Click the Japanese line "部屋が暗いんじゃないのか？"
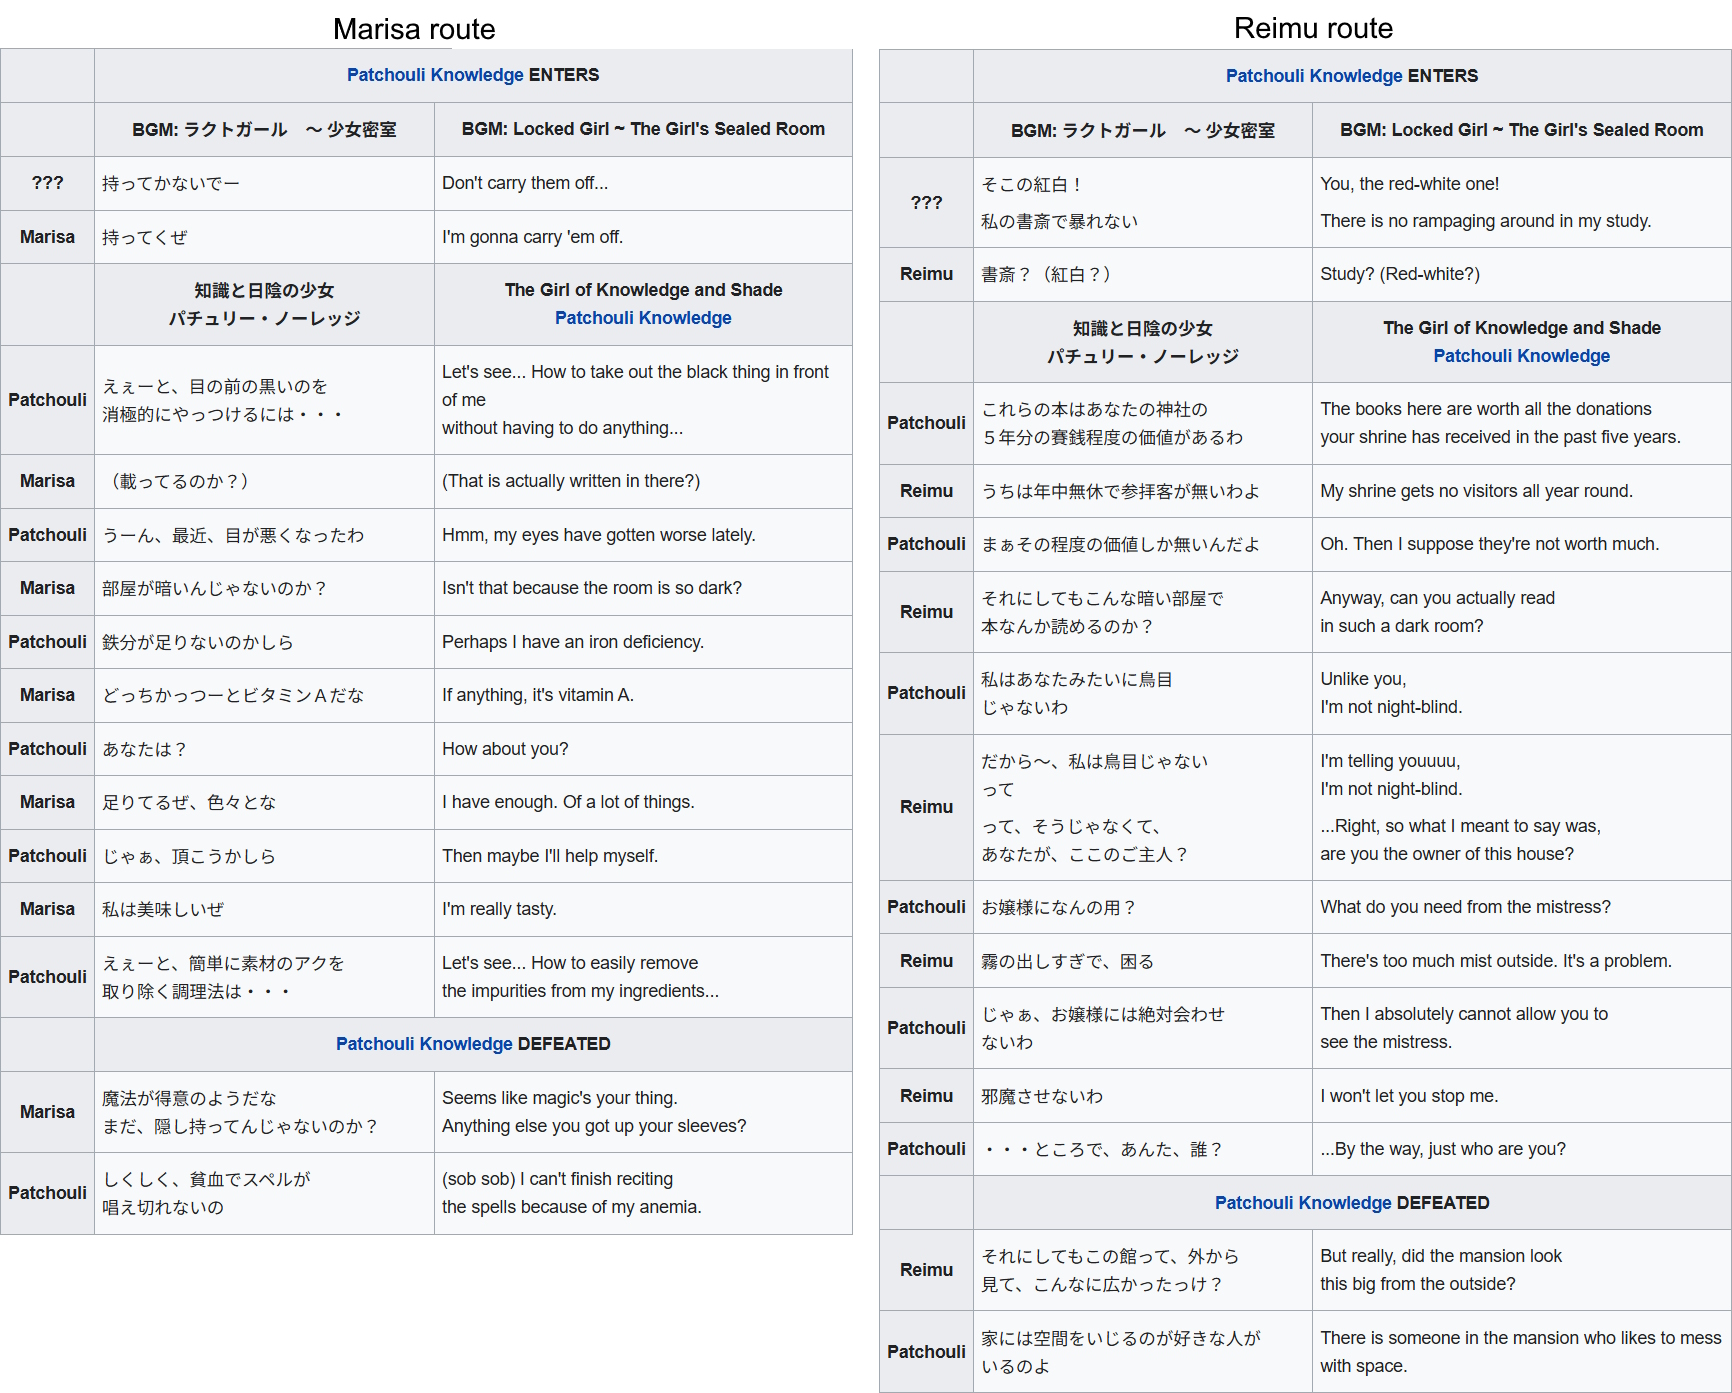The height and width of the screenshot is (1393, 1732). pos(215,589)
